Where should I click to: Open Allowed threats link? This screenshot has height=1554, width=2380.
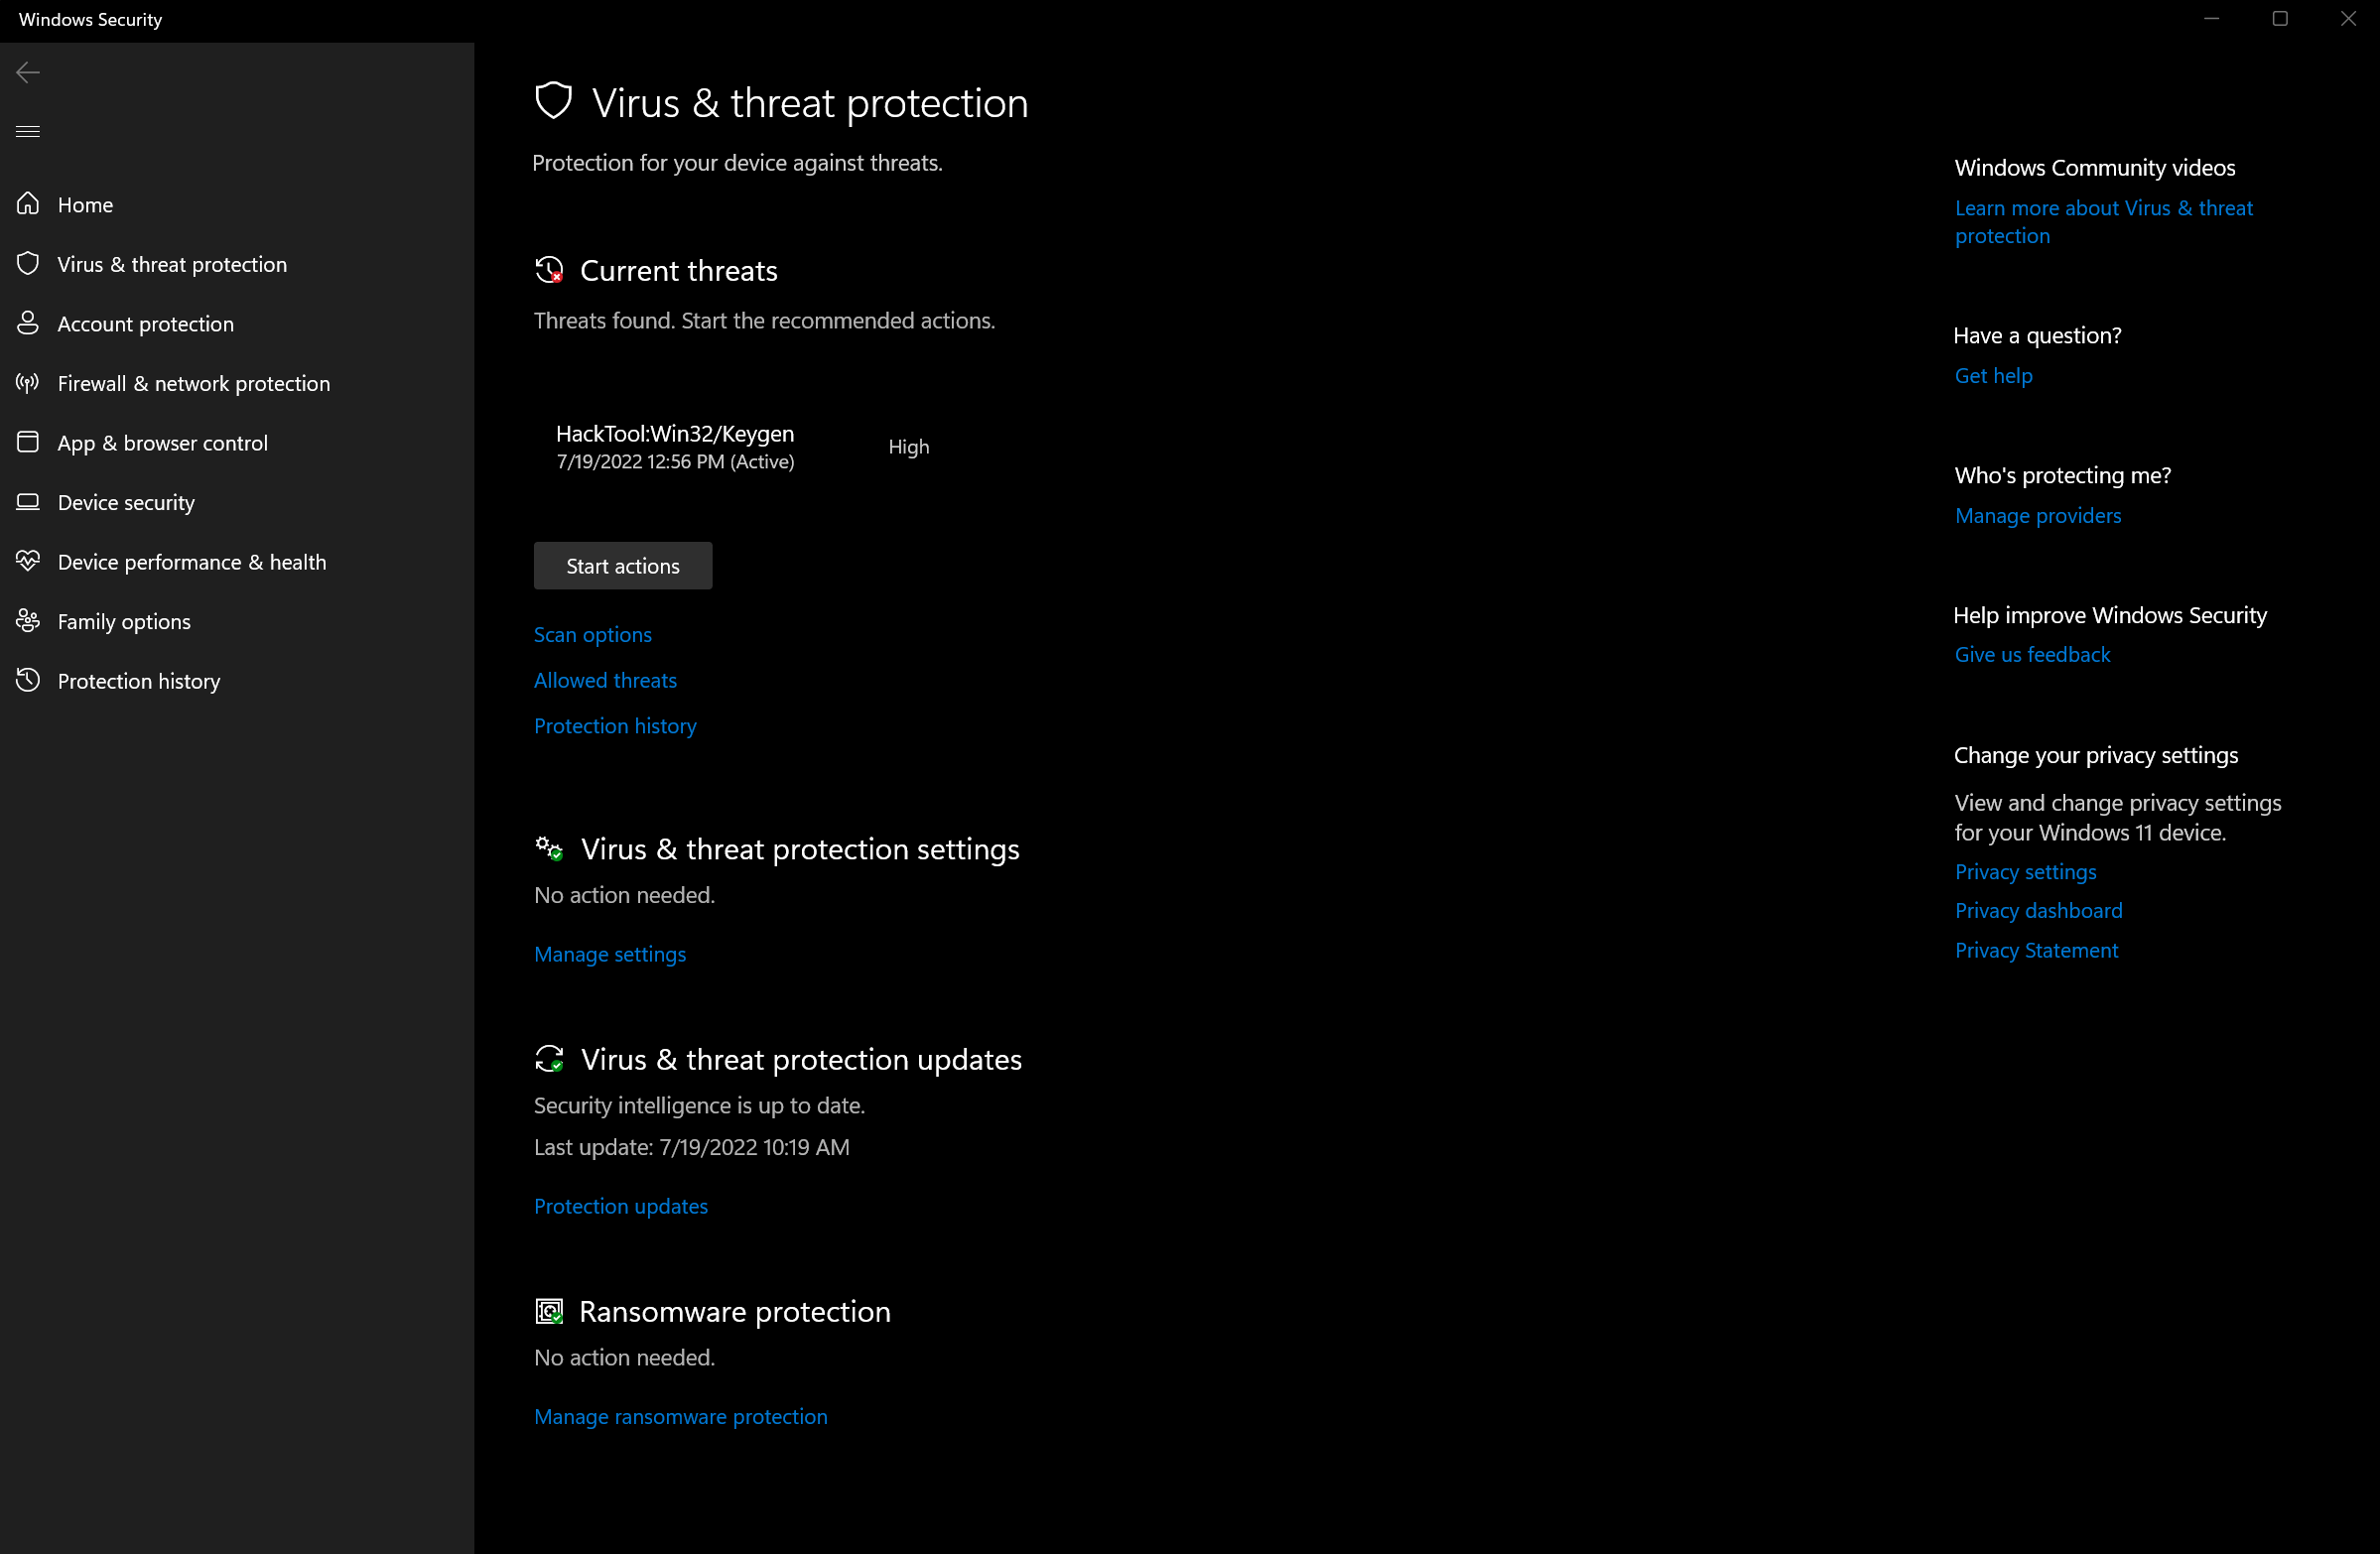[605, 680]
